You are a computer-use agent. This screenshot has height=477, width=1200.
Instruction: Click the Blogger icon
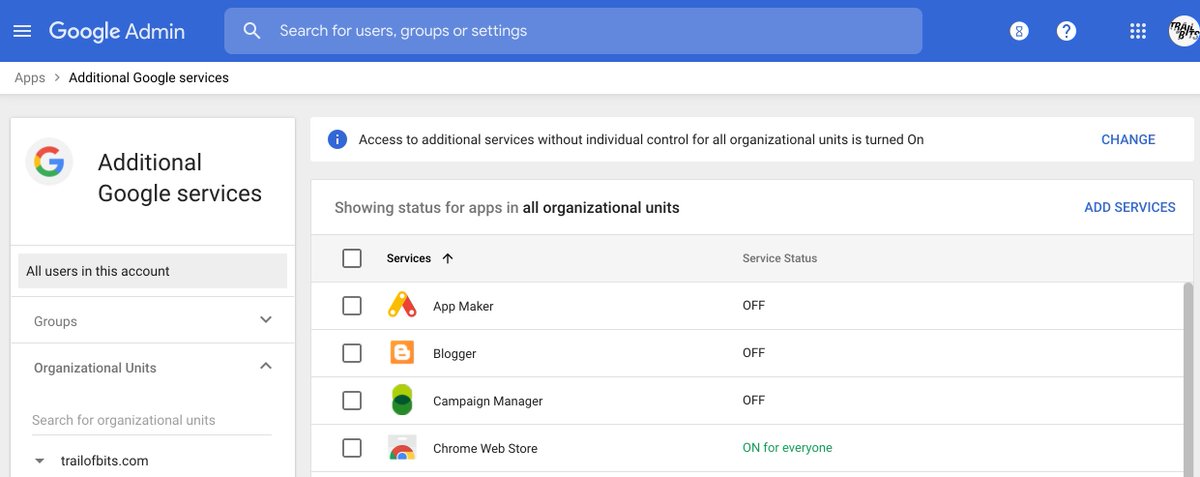[x=402, y=353]
